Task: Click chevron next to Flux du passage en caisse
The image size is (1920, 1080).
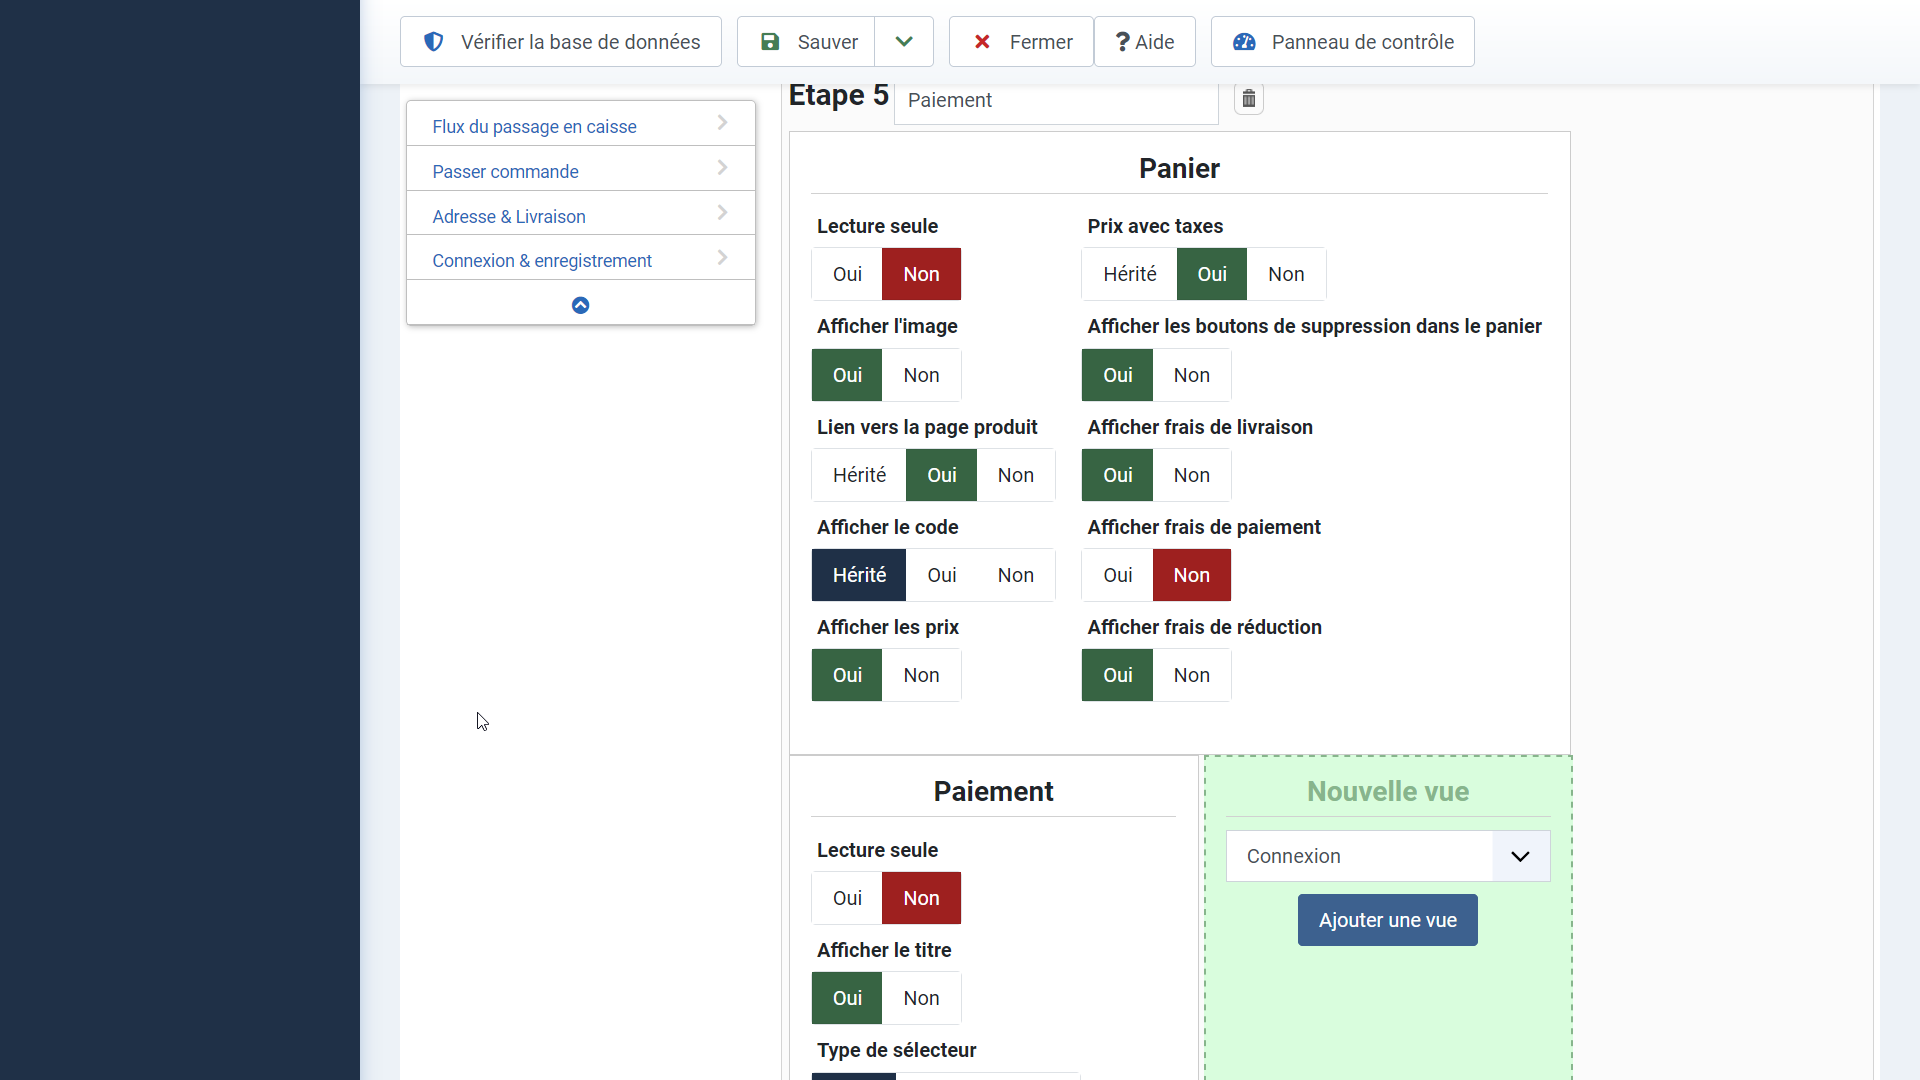Action: [x=722, y=123]
